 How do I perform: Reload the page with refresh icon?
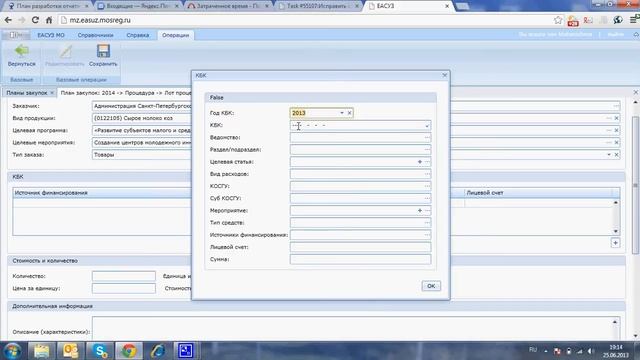35,20
